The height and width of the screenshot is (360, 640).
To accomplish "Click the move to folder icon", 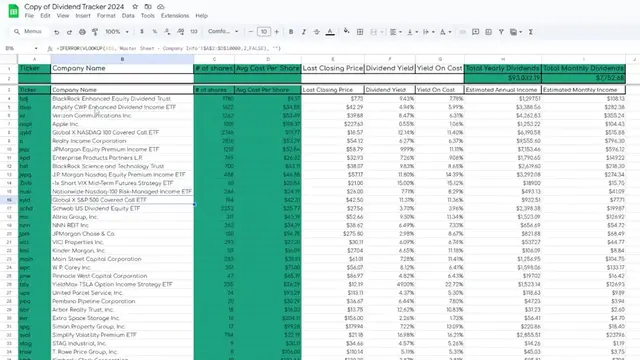I will point(148,7).
